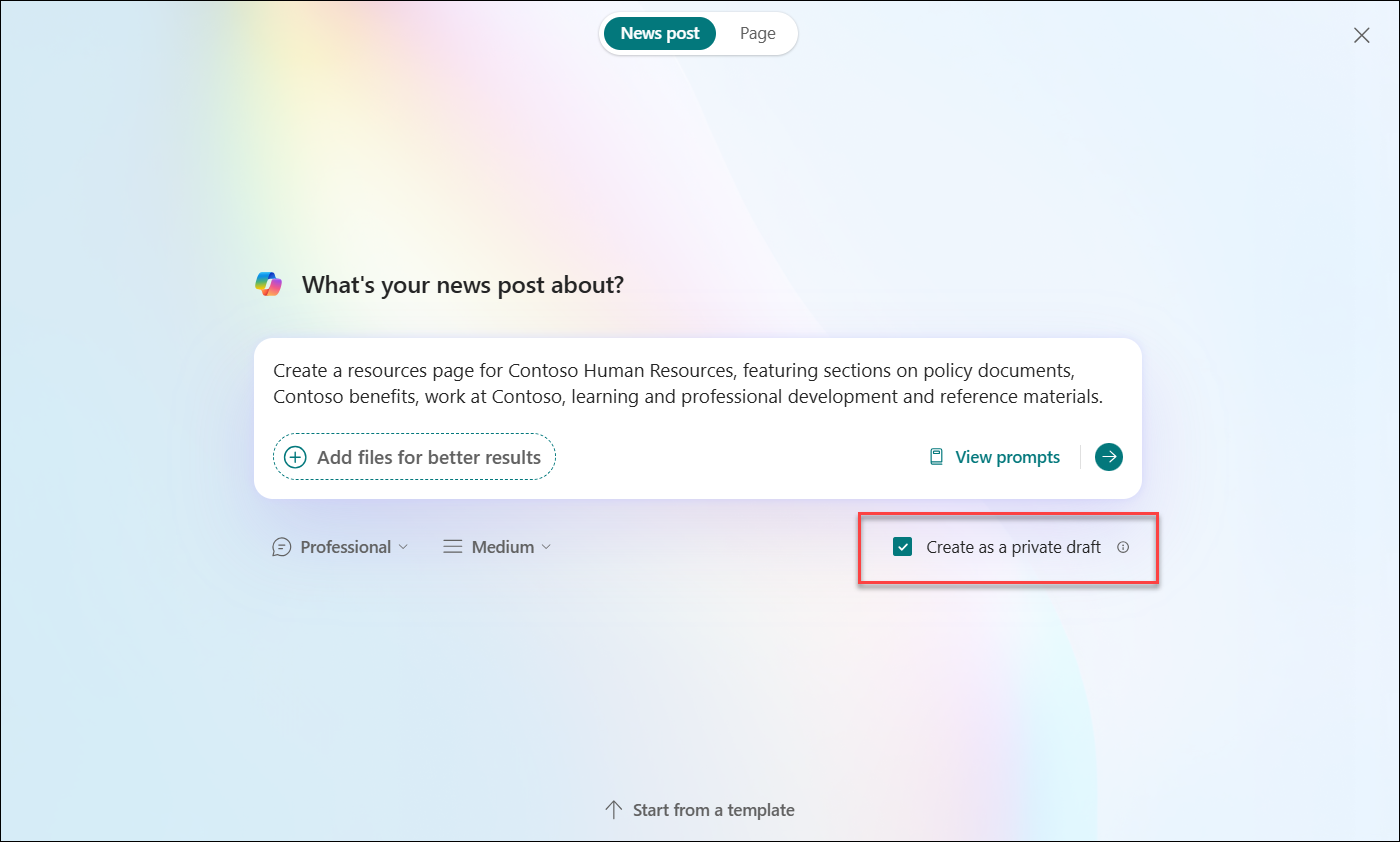Click the notebook icon beside View prompts
This screenshot has height=842, width=1400.
point(935,456)
